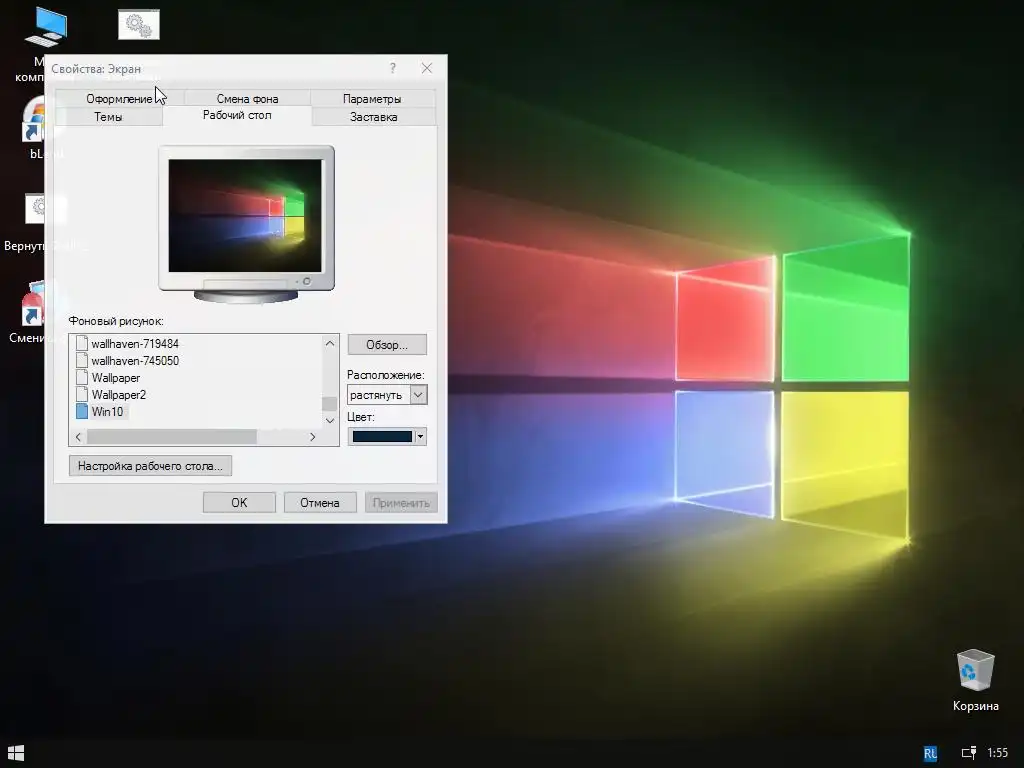Click the file icon beside Win10
1024x768 pixels.
tap(82, 411)
